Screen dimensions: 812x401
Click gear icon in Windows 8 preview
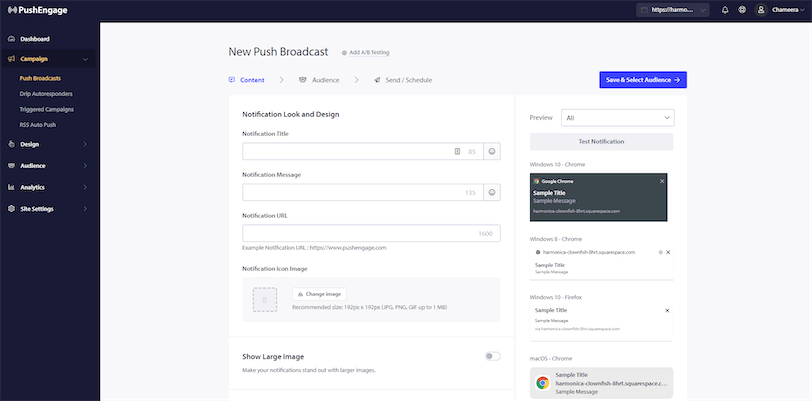click(660, 252)
